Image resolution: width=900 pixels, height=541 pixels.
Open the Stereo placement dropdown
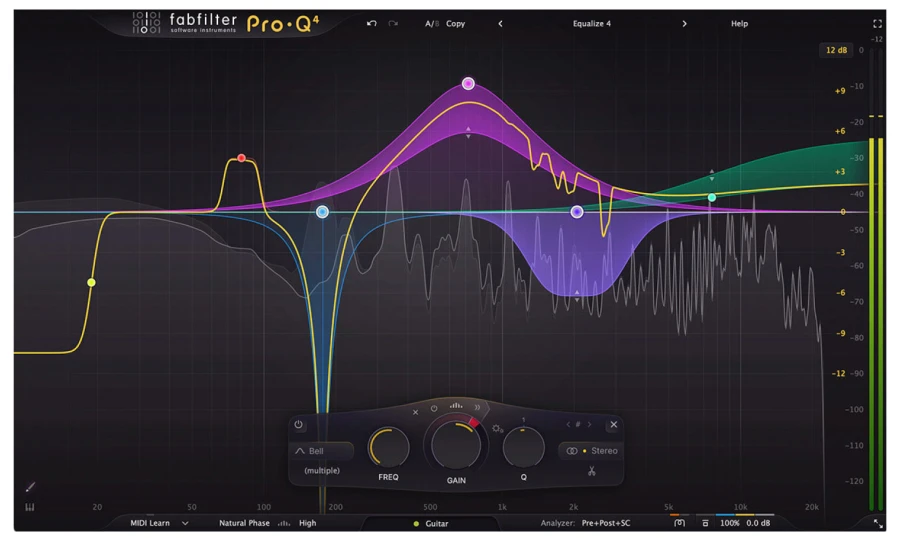click(591, 451)
